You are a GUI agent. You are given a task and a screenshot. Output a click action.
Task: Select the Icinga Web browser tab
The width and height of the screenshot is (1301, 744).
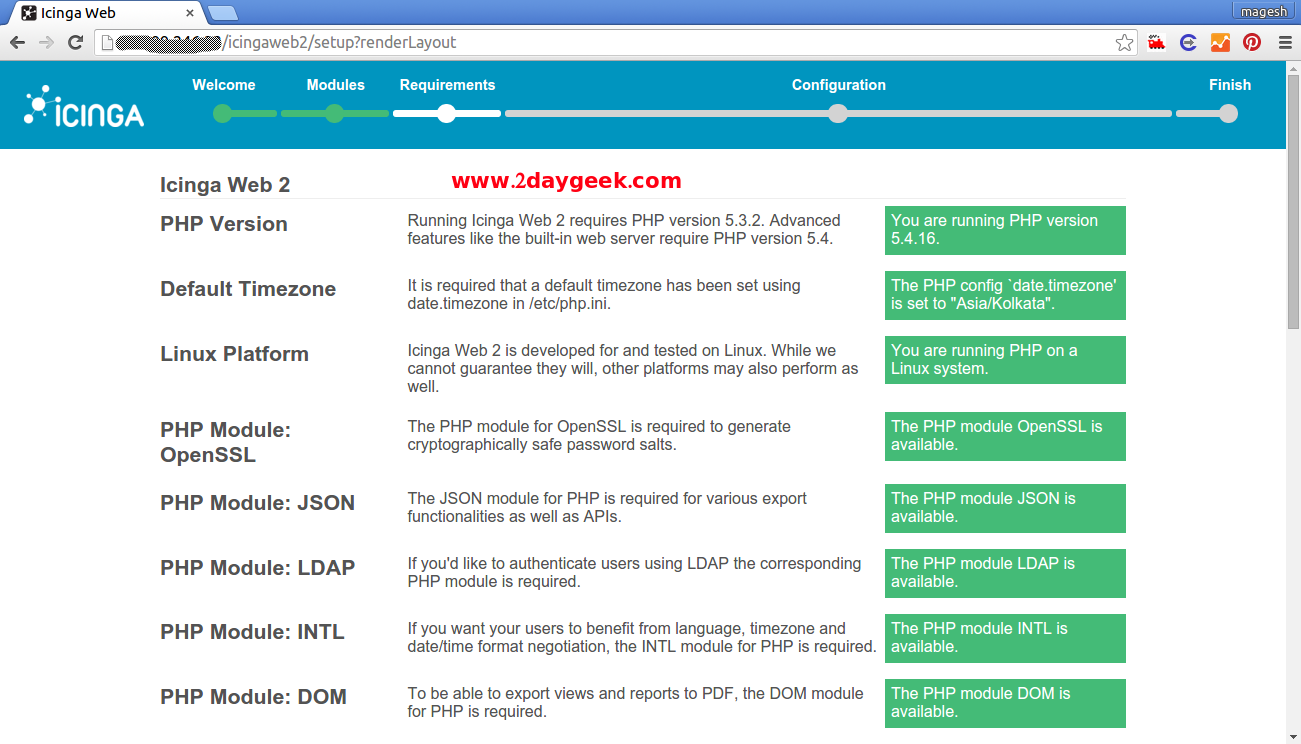coord(104,13)
